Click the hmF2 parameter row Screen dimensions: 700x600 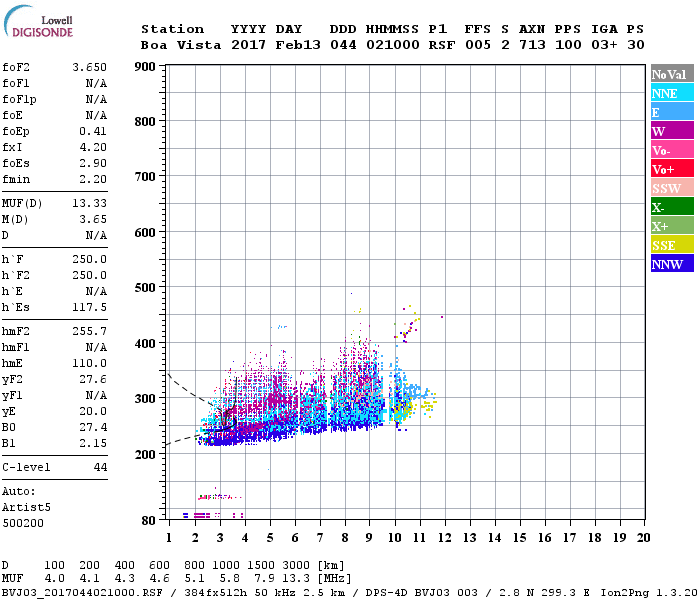(54, 331)
